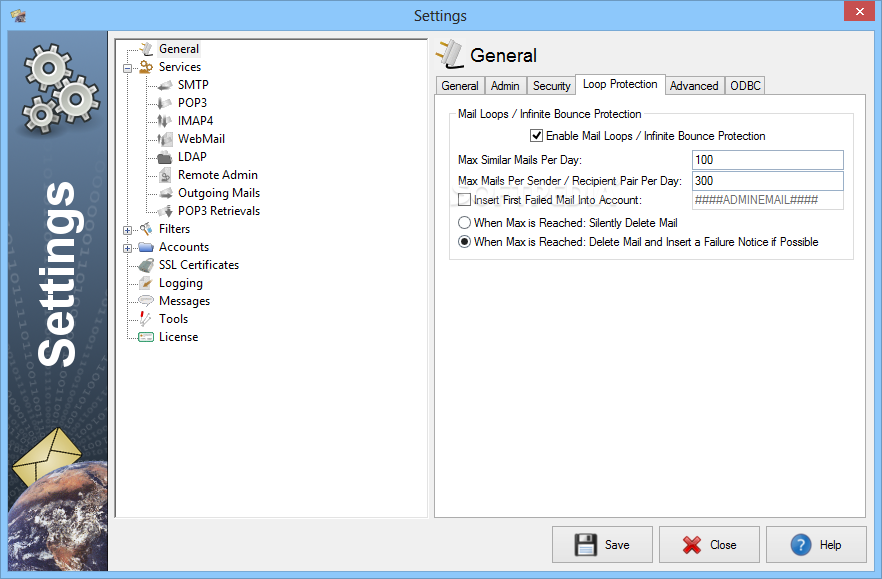Expand the Accounts tree node
The width and height of the screenshot is (882, 579).
tap(128, 248)
